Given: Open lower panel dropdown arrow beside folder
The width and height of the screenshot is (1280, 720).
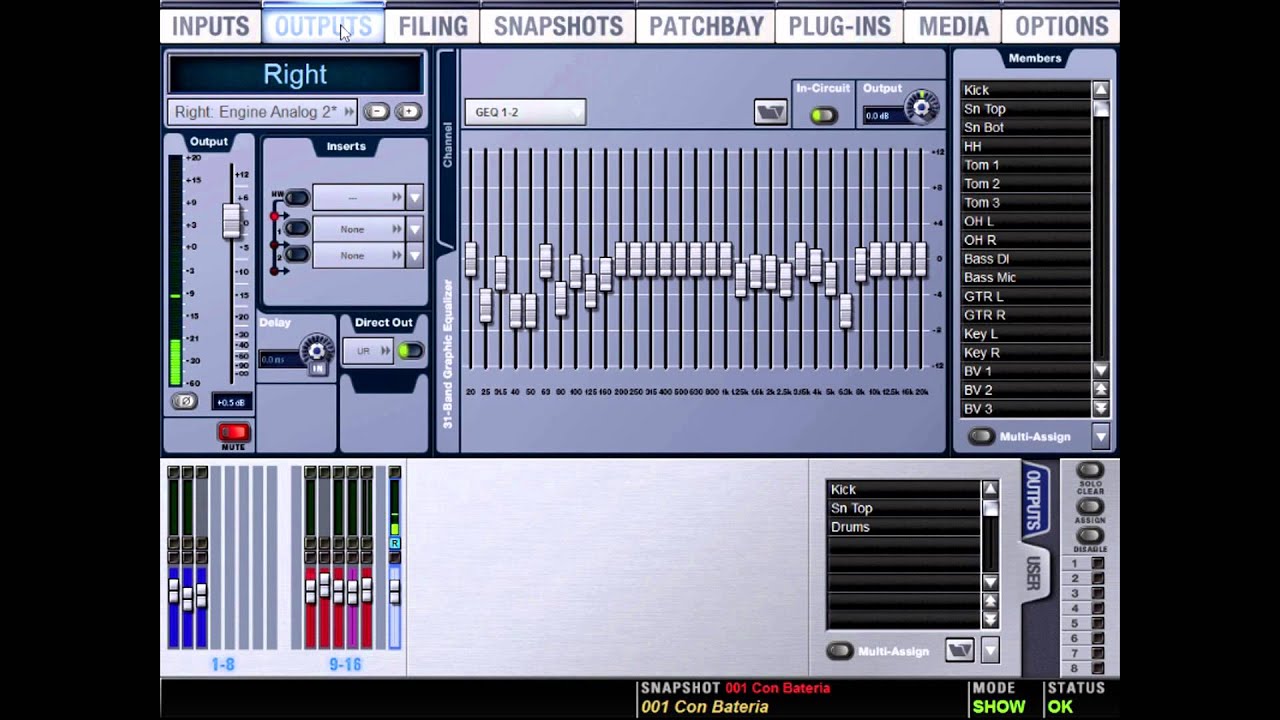Looking at the screenshot, I should pyautogui.click(x=990, y=651).
